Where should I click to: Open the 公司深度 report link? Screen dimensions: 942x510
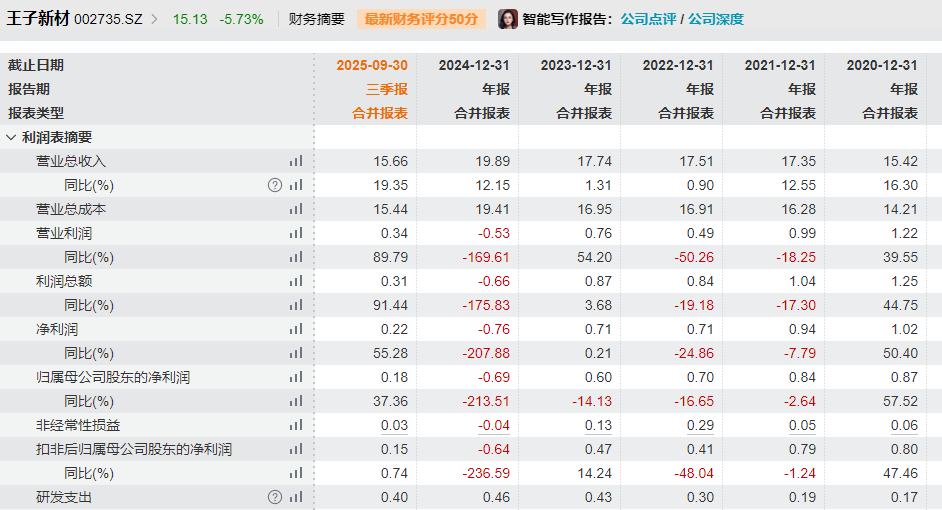pos(716,19)
